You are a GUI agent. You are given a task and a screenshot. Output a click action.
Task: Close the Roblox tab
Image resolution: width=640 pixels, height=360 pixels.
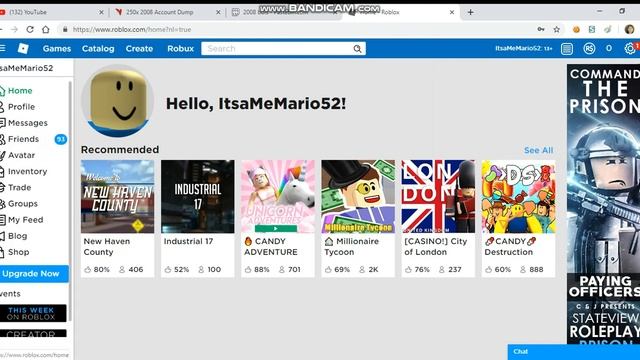coord(452,12)
